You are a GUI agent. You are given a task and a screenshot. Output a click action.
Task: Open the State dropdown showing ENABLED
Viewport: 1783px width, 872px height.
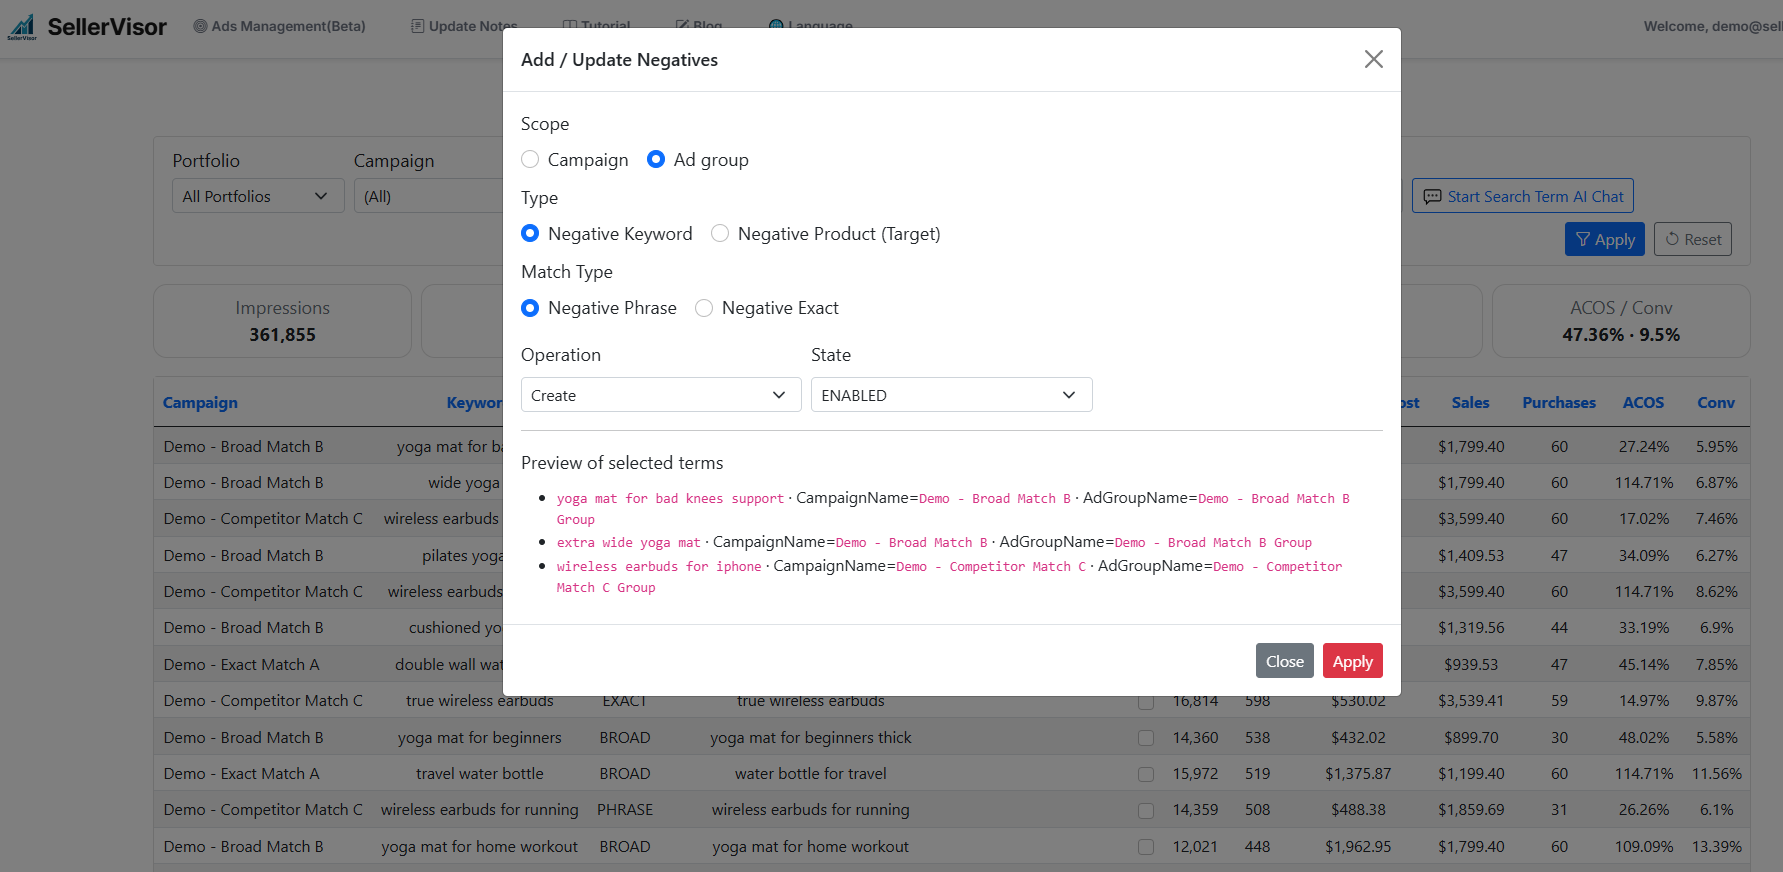pos(950,395)
